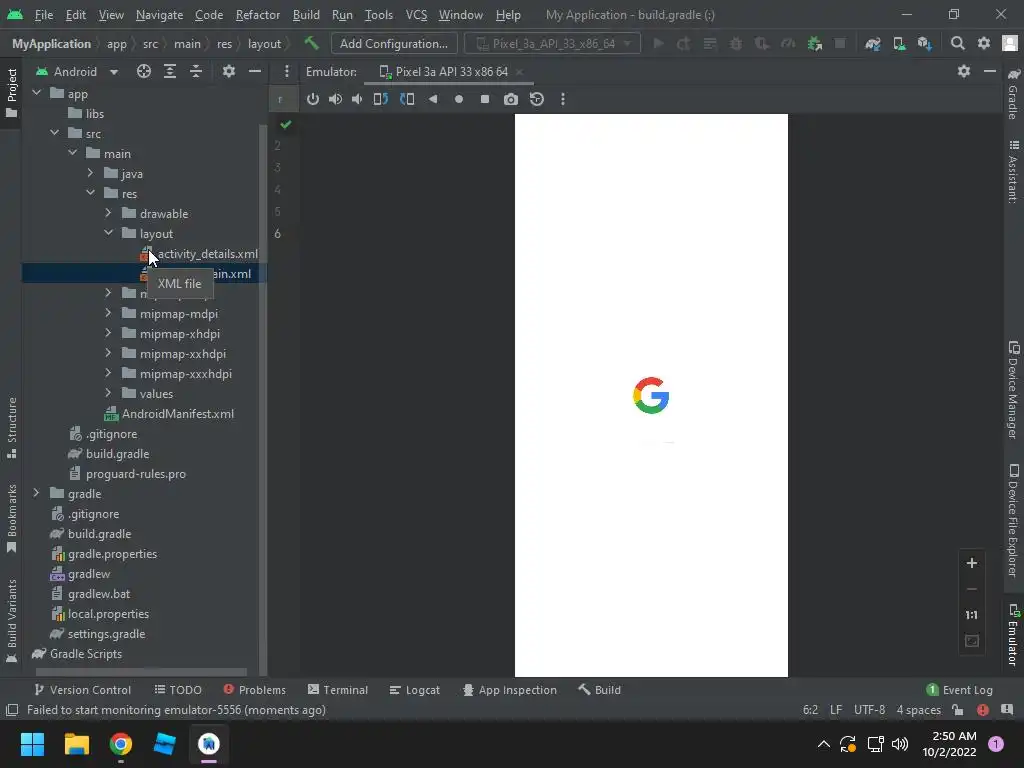Click the emulator power button icon

313,99
